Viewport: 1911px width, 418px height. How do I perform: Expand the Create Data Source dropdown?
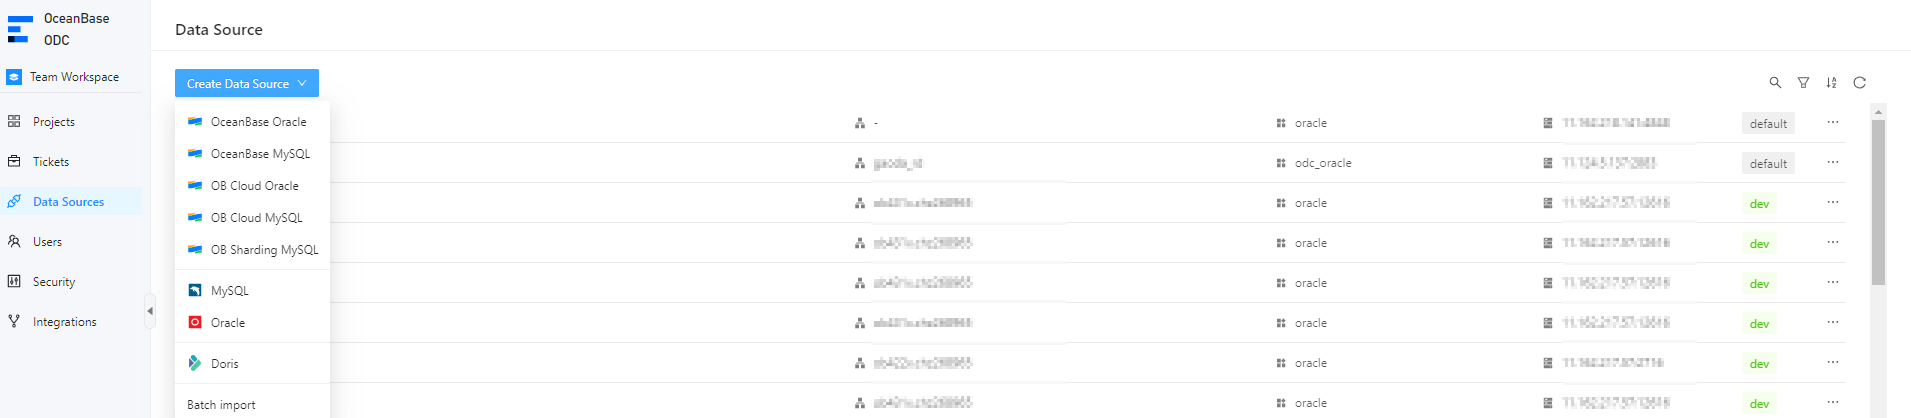click(x=246, y=83)
